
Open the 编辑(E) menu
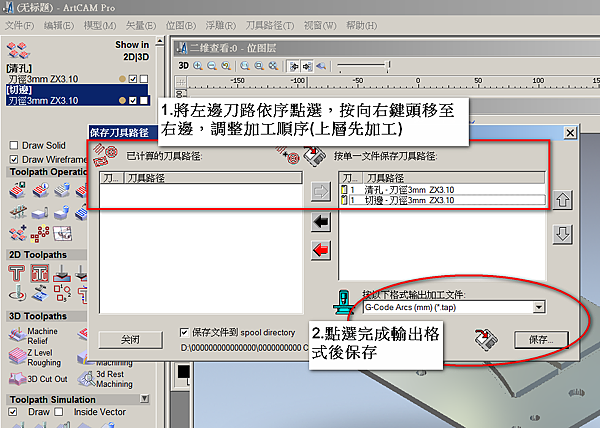[59, 26]
